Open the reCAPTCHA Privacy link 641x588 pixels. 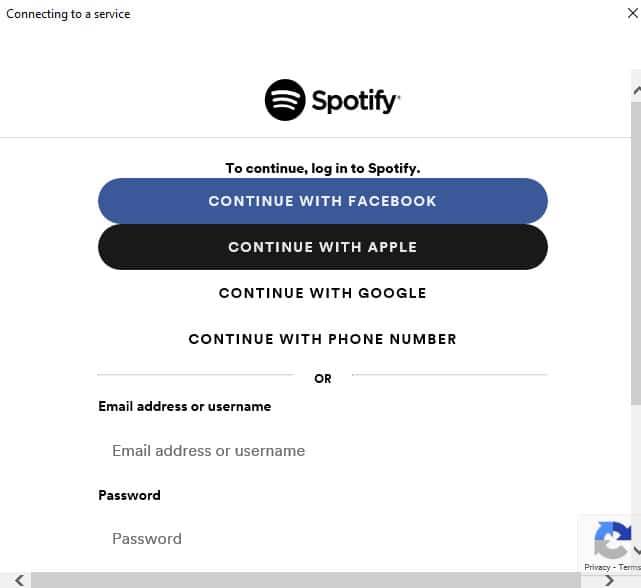[x=596, y=567]
